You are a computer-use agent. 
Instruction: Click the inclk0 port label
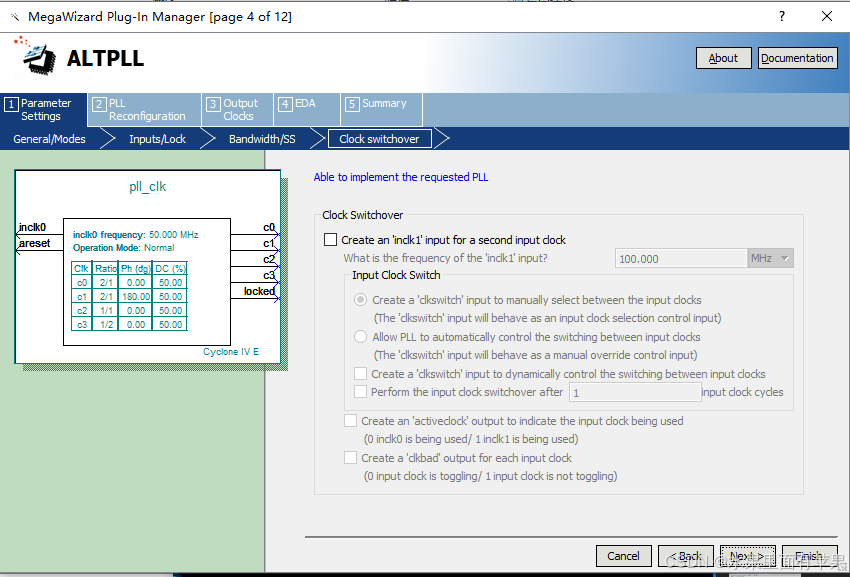(x=32, y=227)
